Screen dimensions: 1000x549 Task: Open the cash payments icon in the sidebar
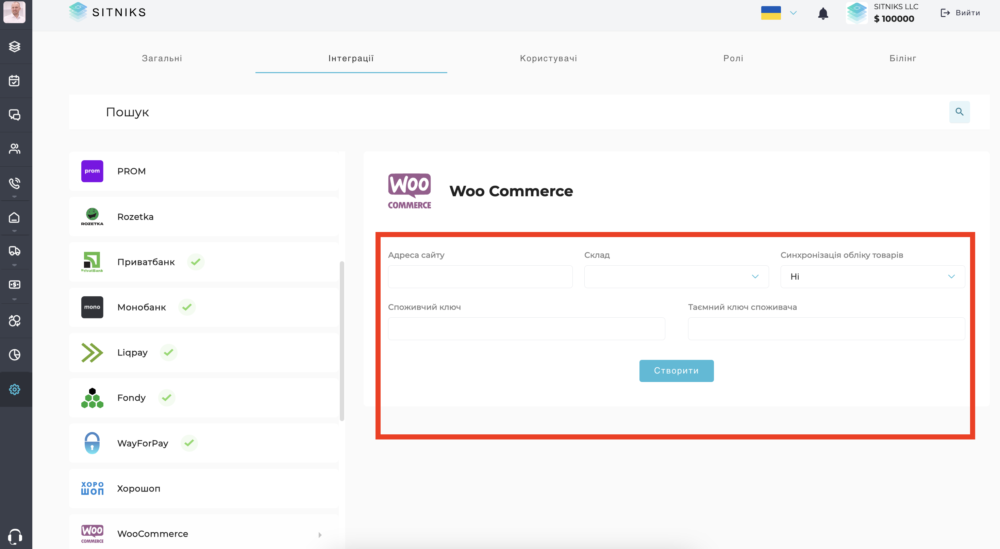pos(14,285)
